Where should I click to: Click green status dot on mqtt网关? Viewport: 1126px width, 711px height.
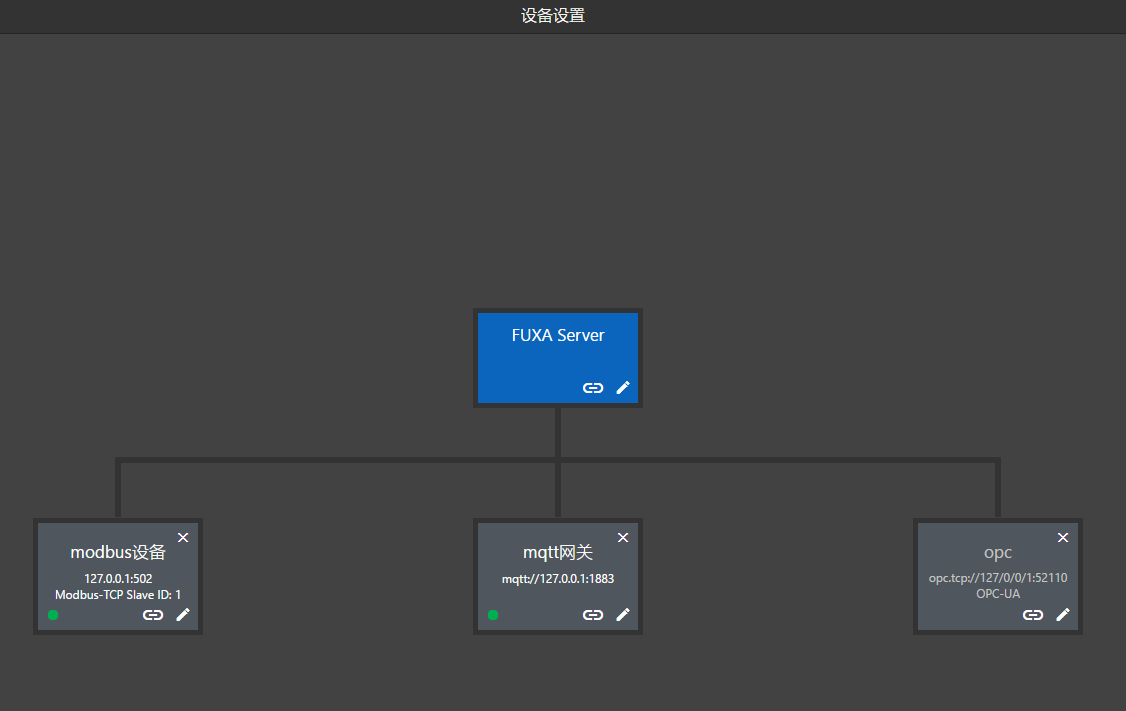pos(493,615)
